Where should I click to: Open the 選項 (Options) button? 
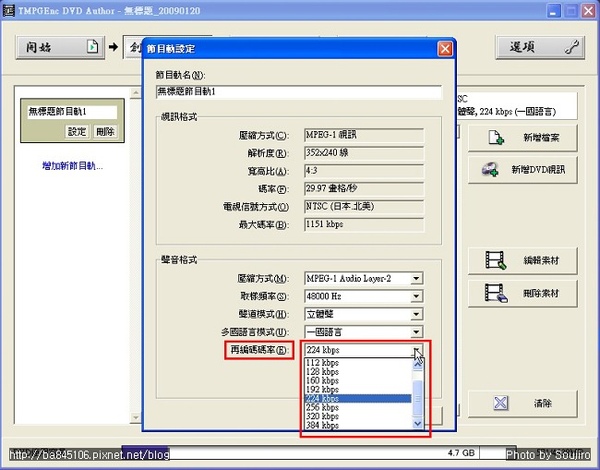(x=540, y=47)
